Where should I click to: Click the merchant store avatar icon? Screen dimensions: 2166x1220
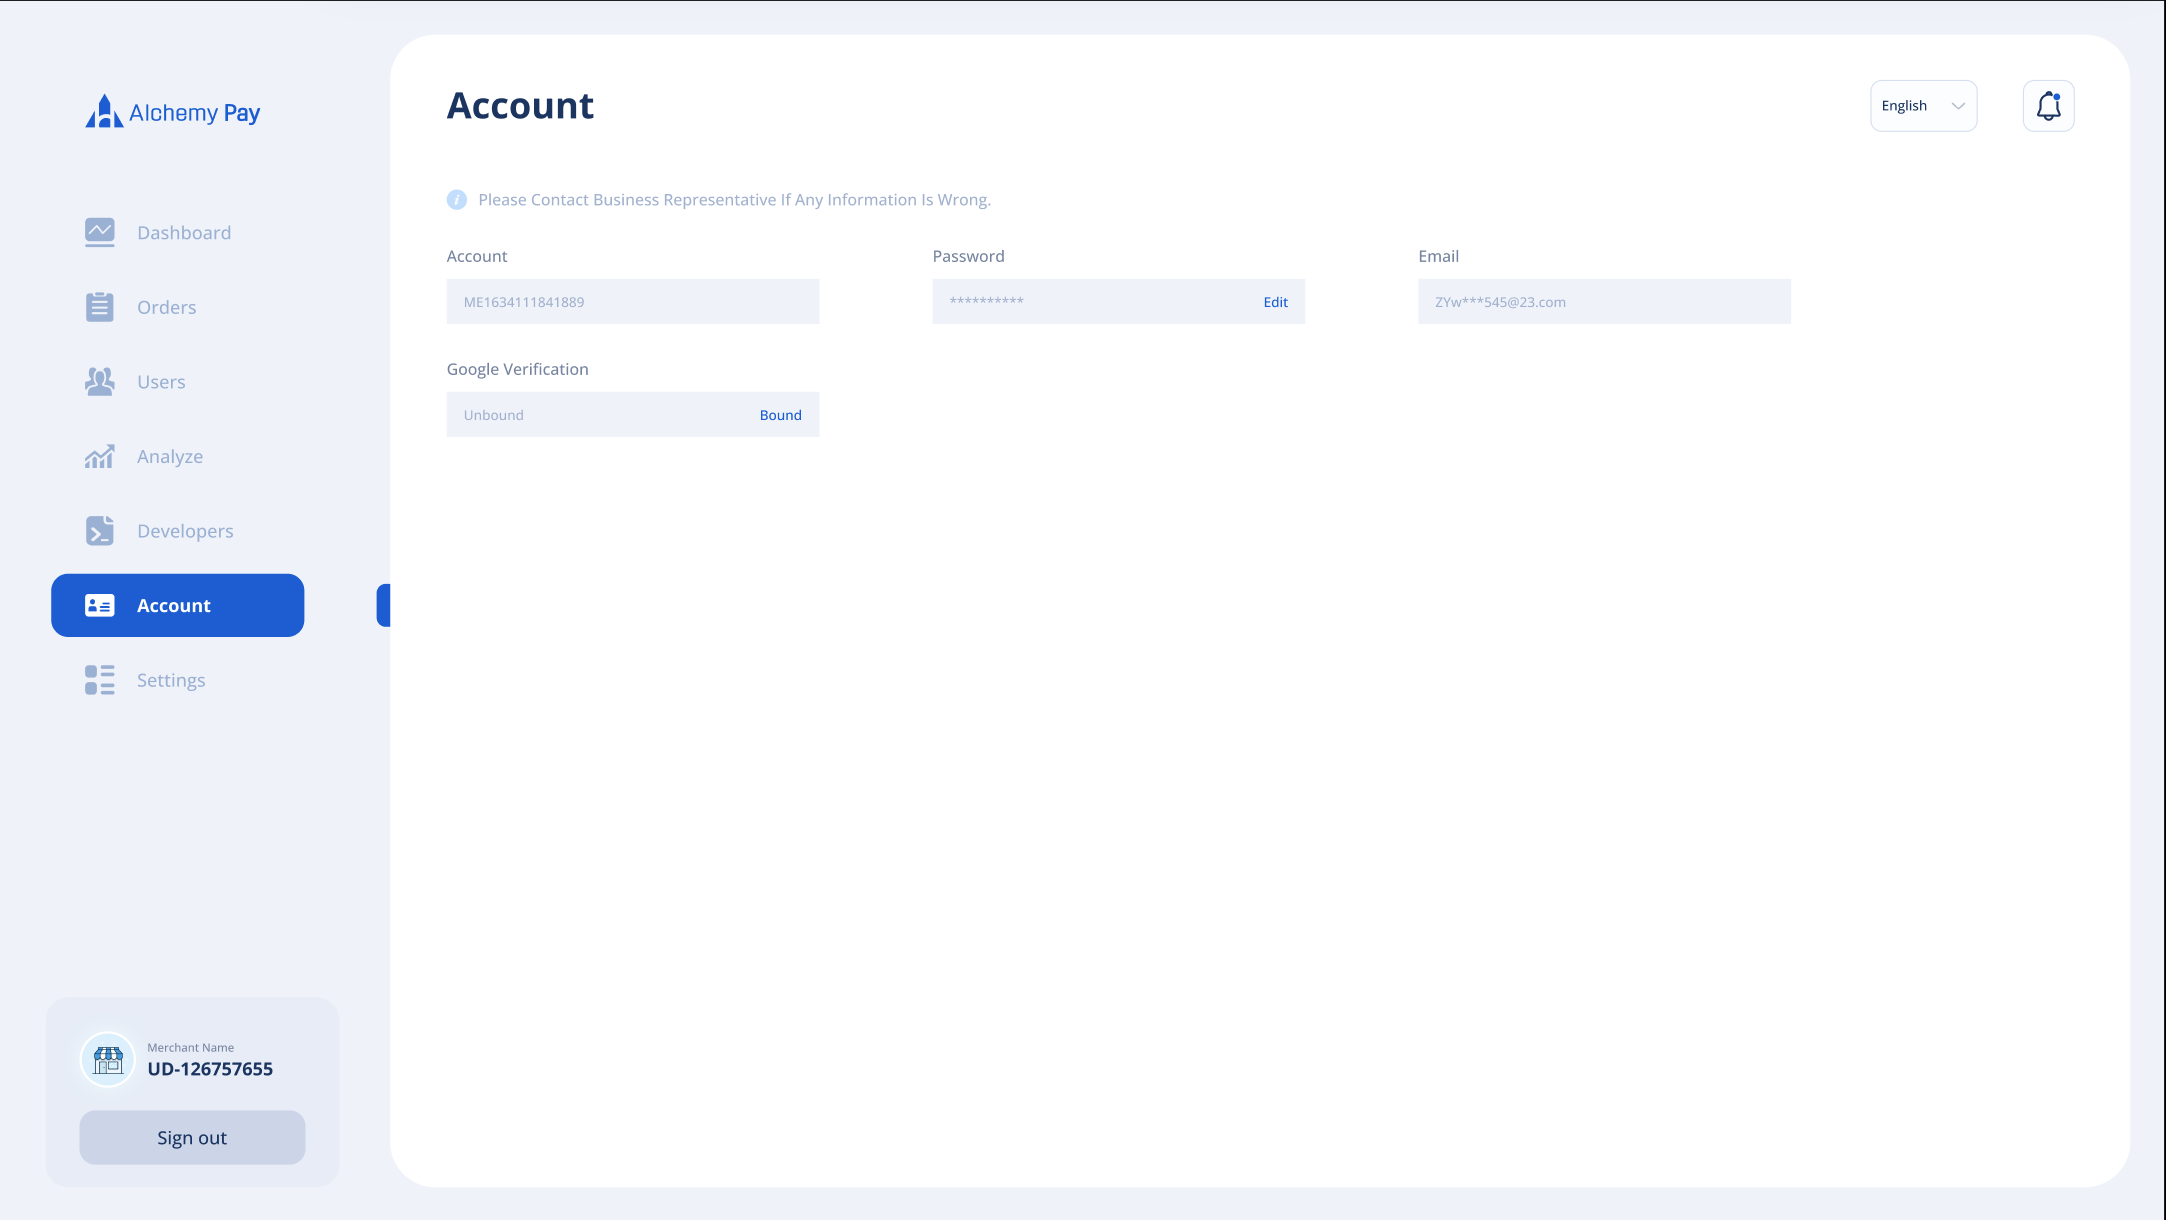click(x=108, y=1059)
